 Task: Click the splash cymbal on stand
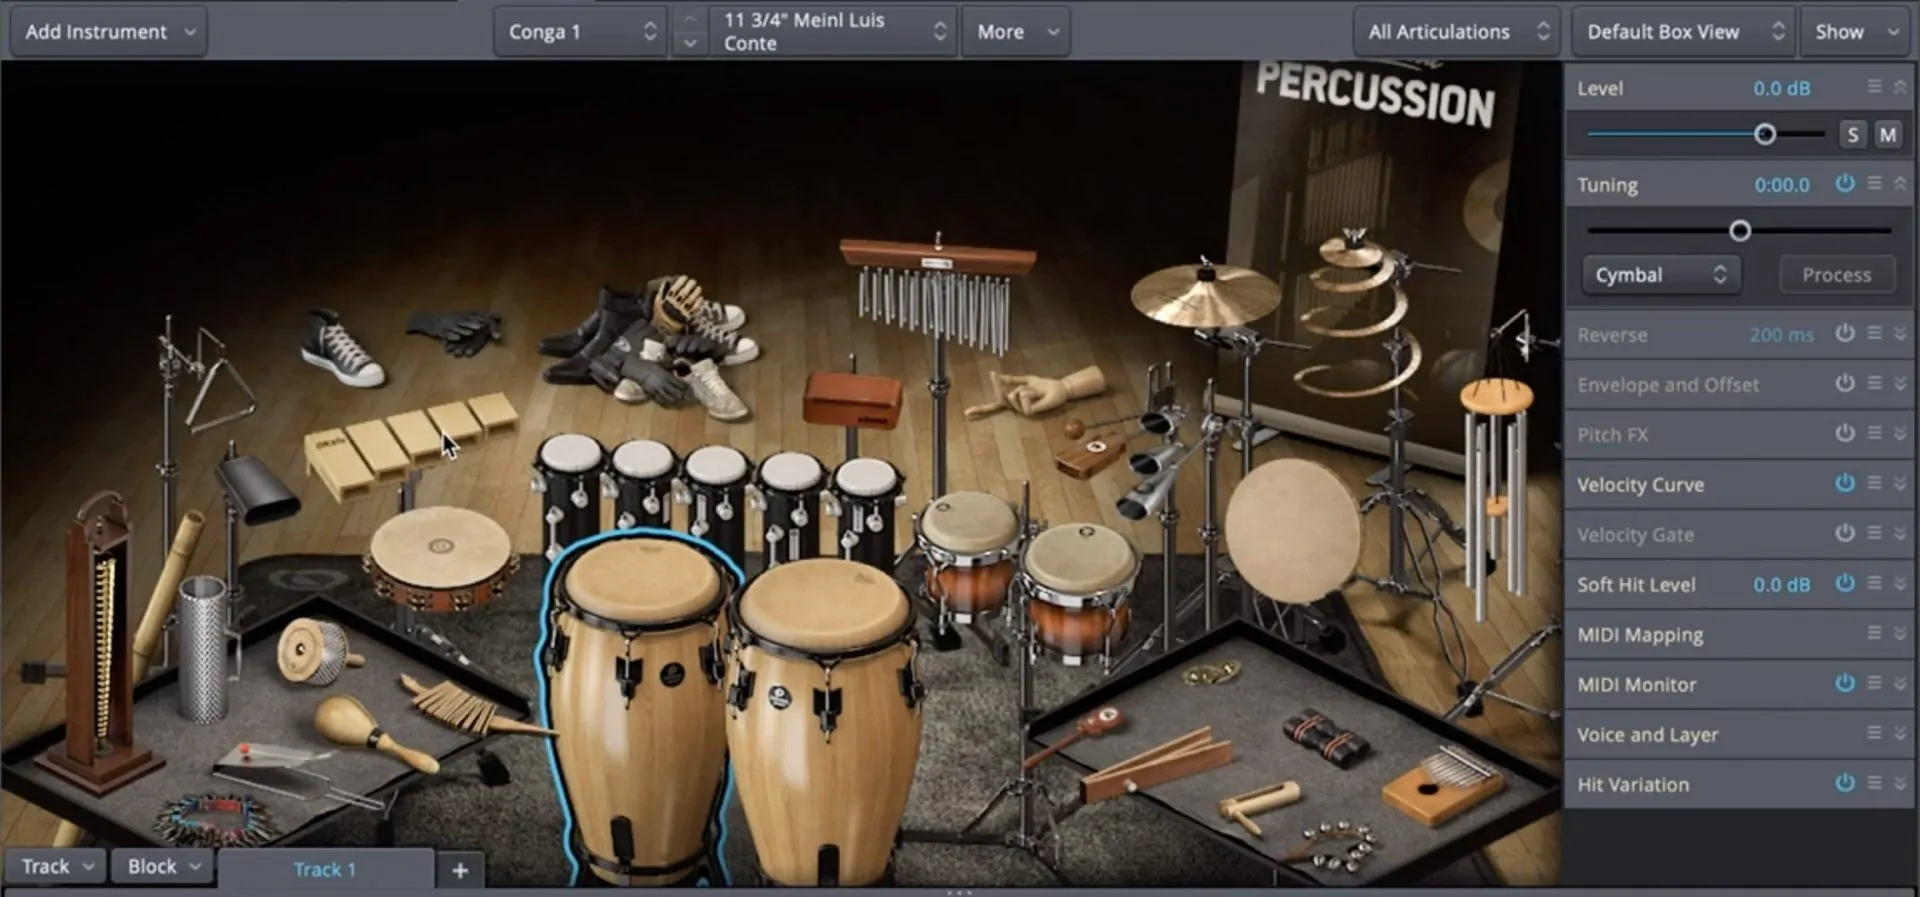pos(1204,296)
